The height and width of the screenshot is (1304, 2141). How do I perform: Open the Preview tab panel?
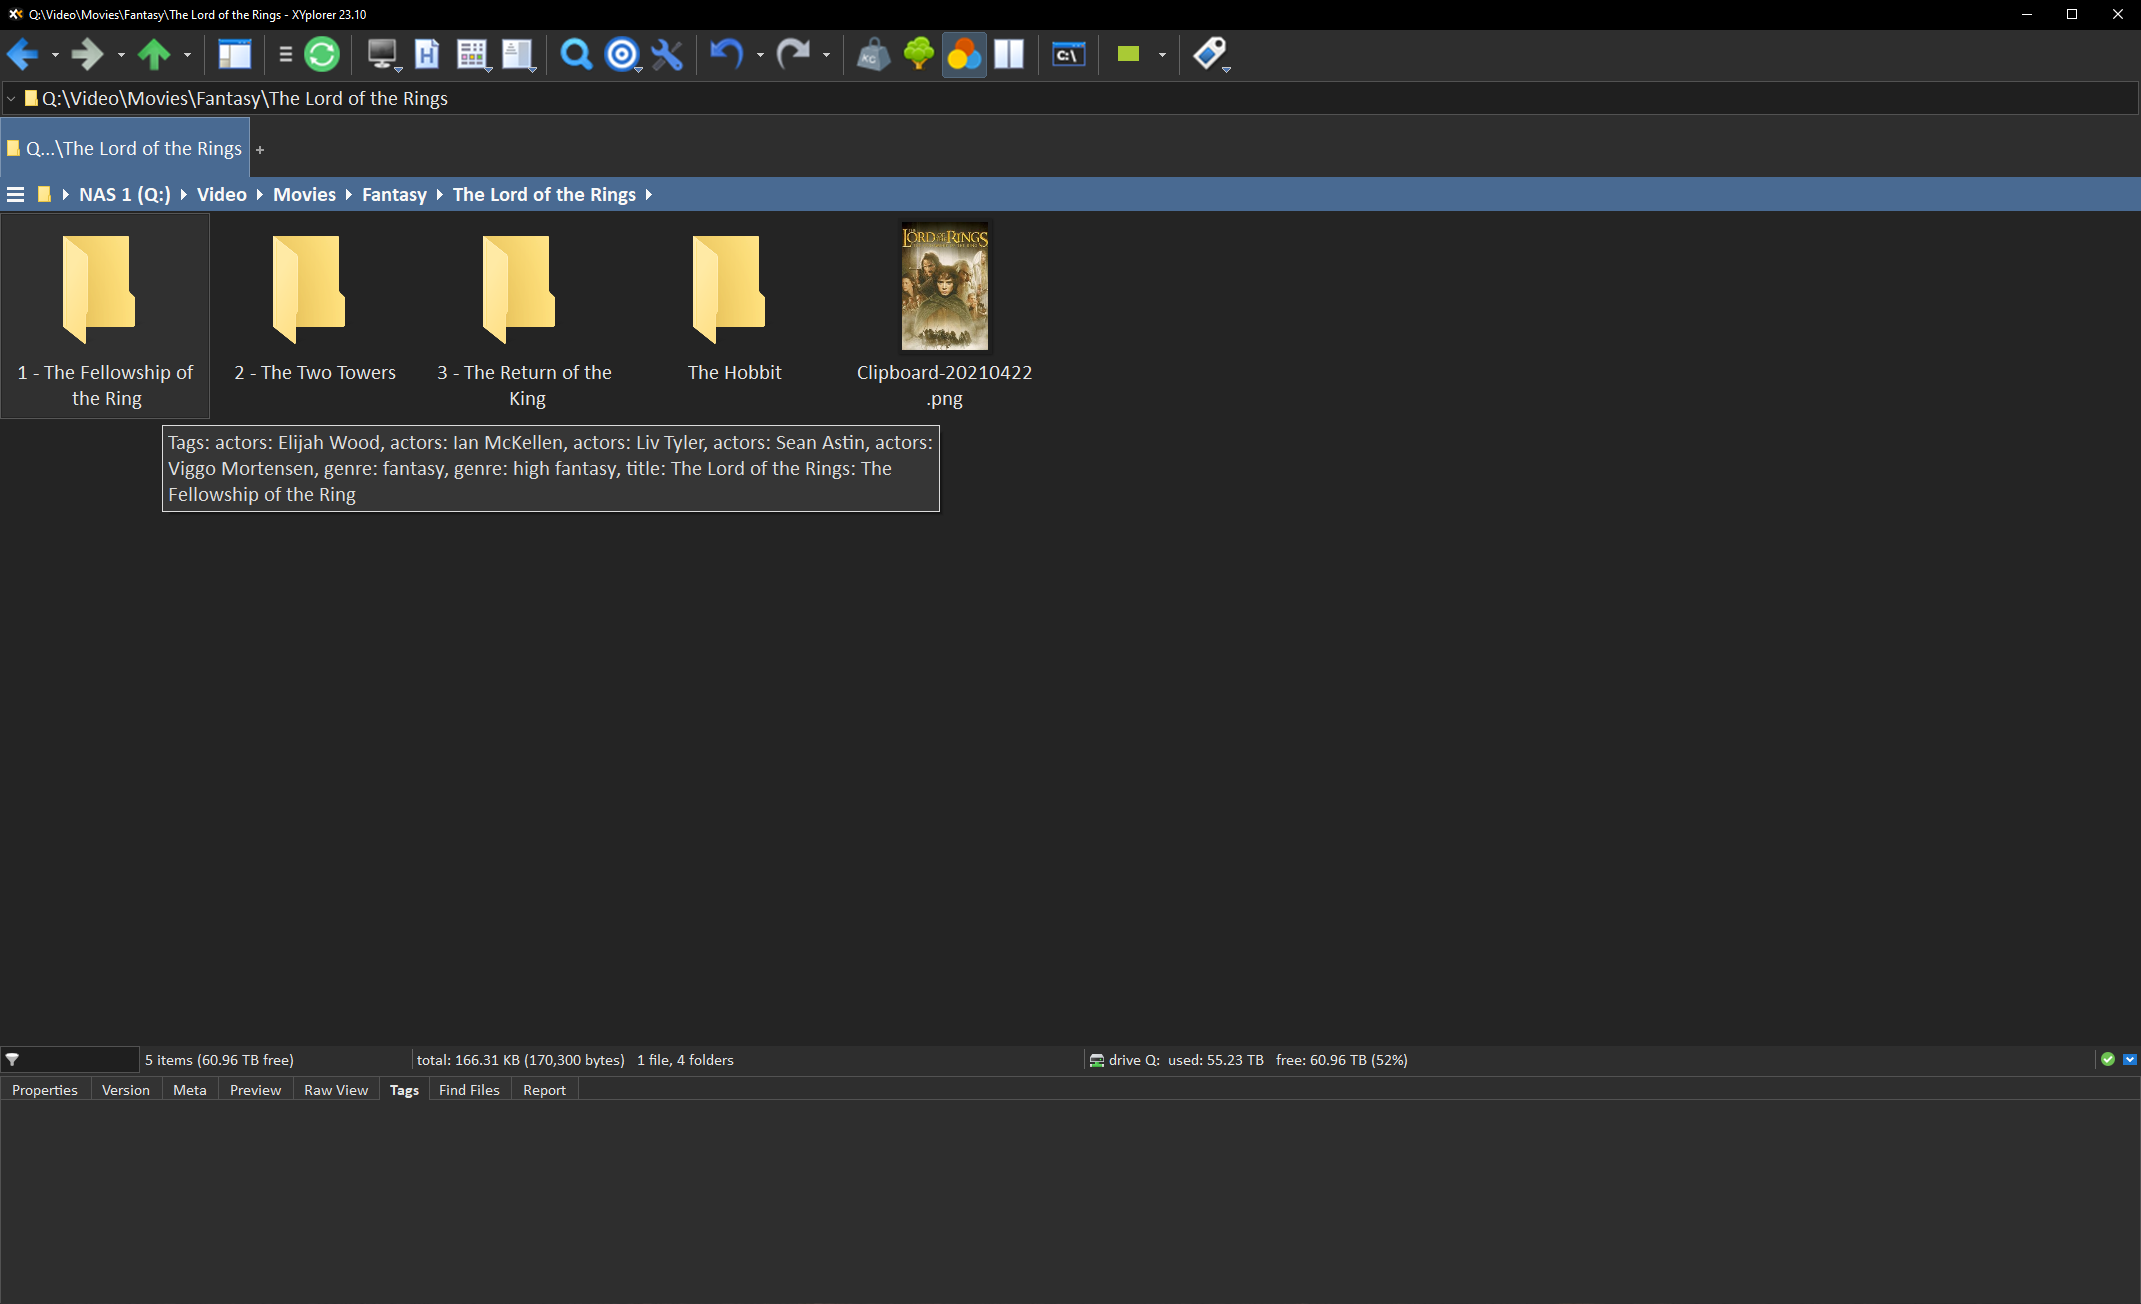[x=254, y=1090]
